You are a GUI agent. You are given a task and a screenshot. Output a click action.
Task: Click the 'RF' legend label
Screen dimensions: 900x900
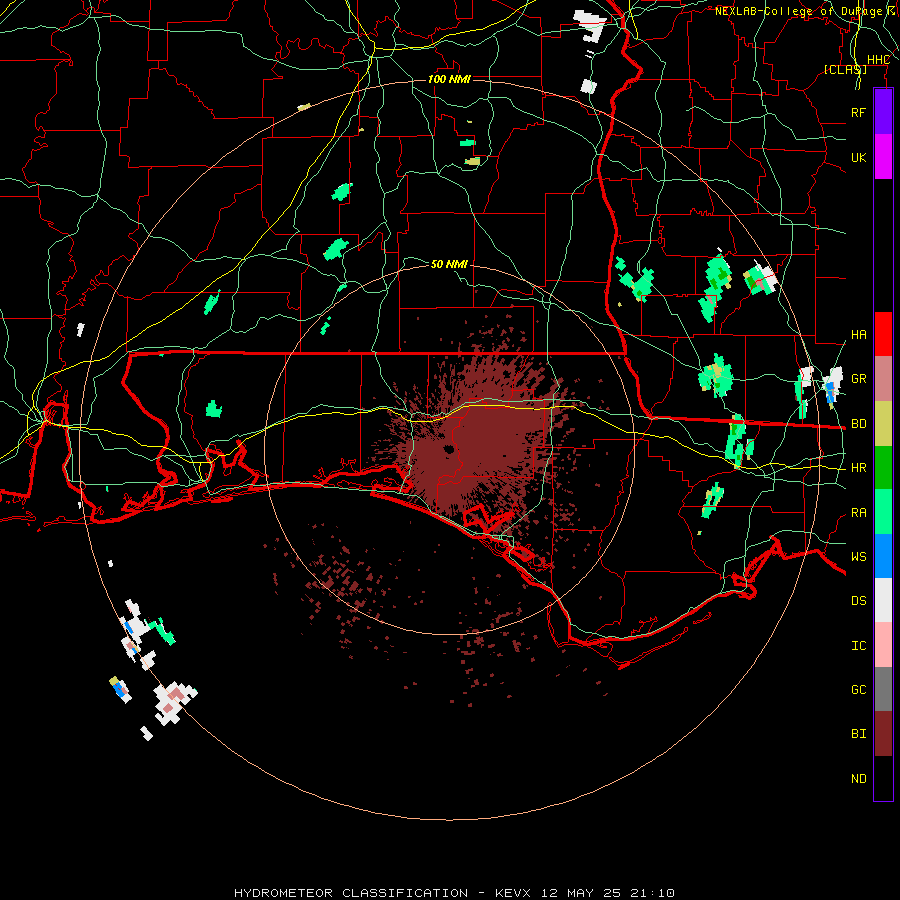tap(858, 112)
